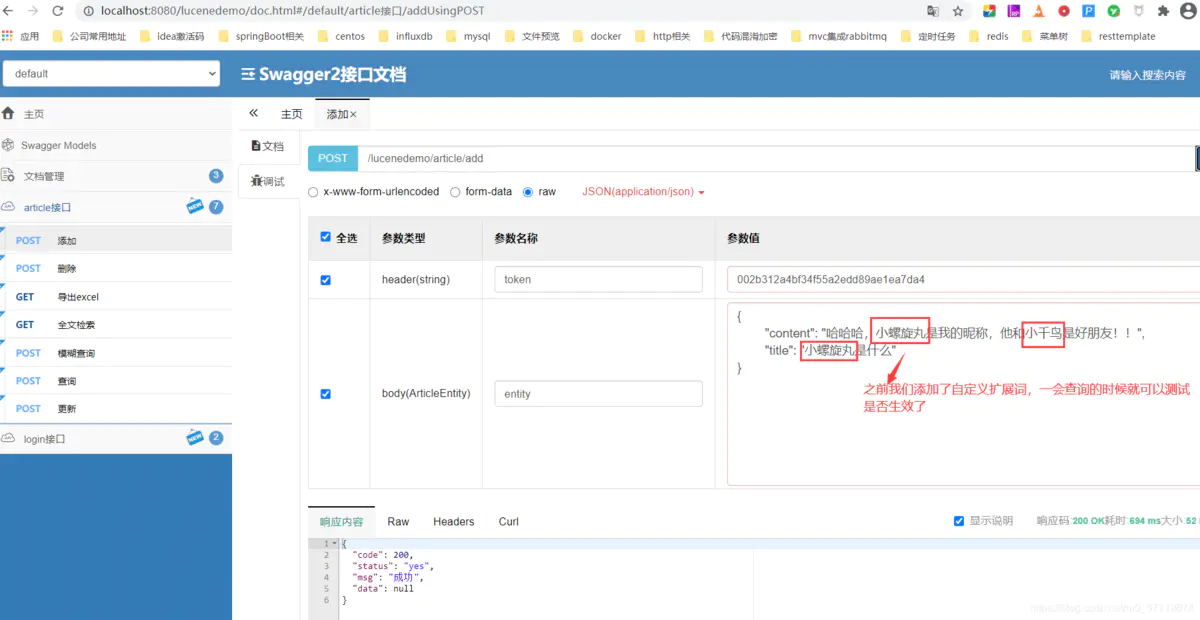Select the 文档 document icon panel
This screenshot has width=1200, height=620.
(x=257, y=145)
